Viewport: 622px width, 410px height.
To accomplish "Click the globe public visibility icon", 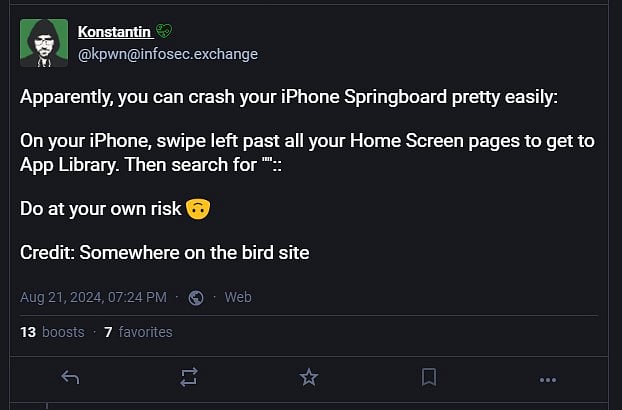I will 196,297.
